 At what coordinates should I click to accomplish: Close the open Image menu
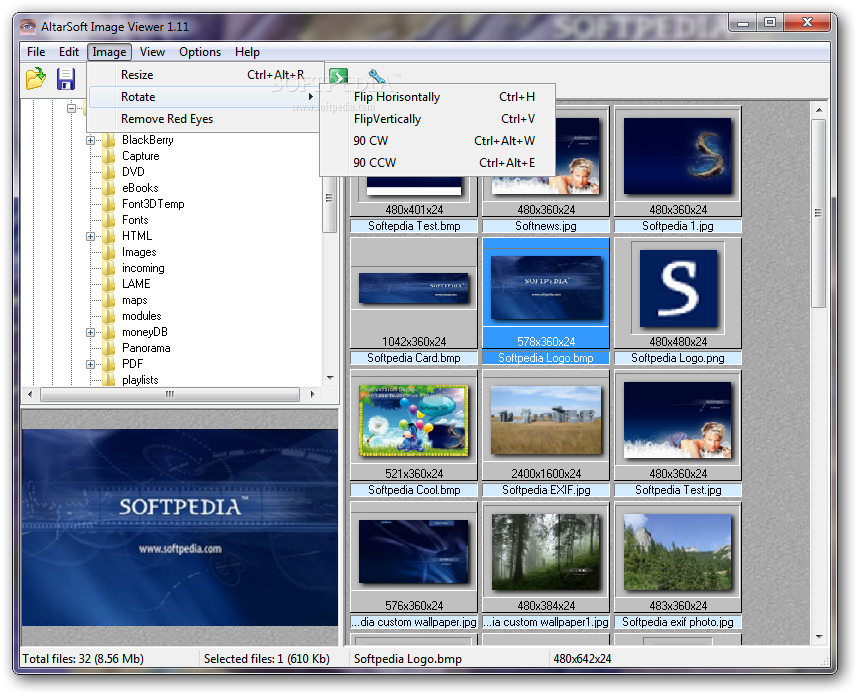(x=109, y=52)
